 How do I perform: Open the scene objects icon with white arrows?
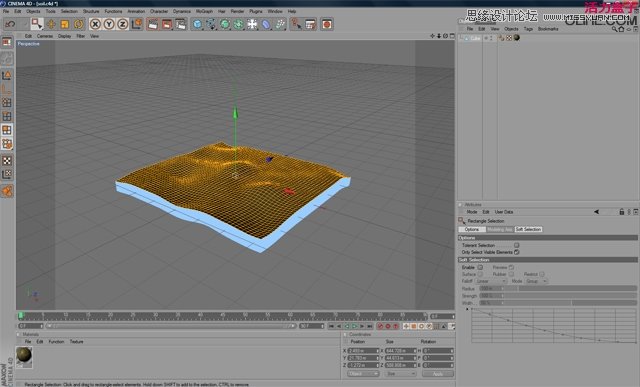coord(252,24)
